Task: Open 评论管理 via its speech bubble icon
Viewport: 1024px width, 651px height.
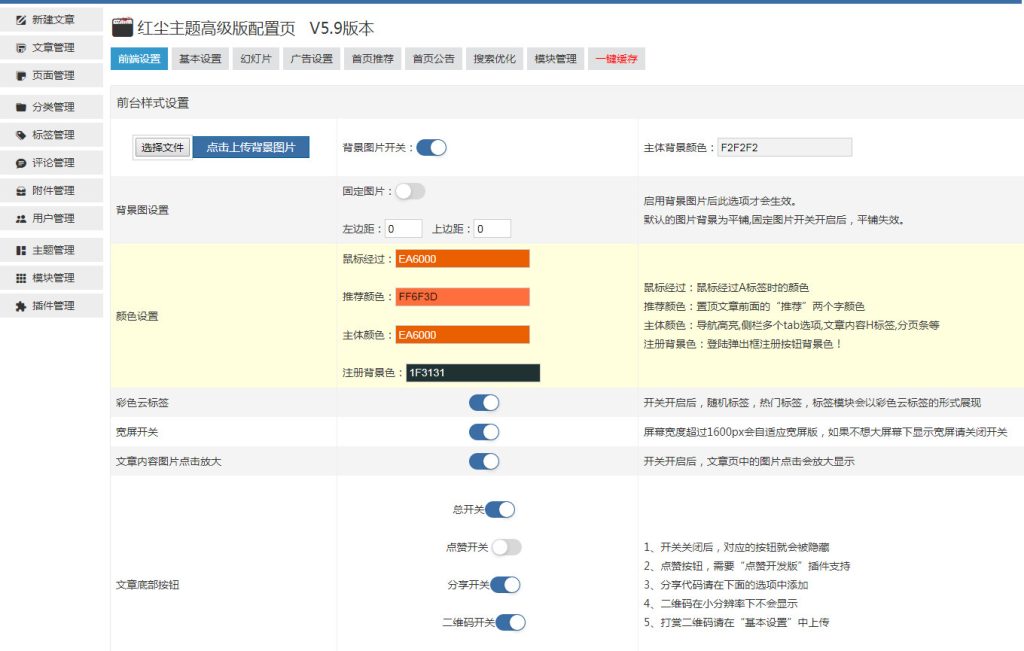Action: (21, 163)
